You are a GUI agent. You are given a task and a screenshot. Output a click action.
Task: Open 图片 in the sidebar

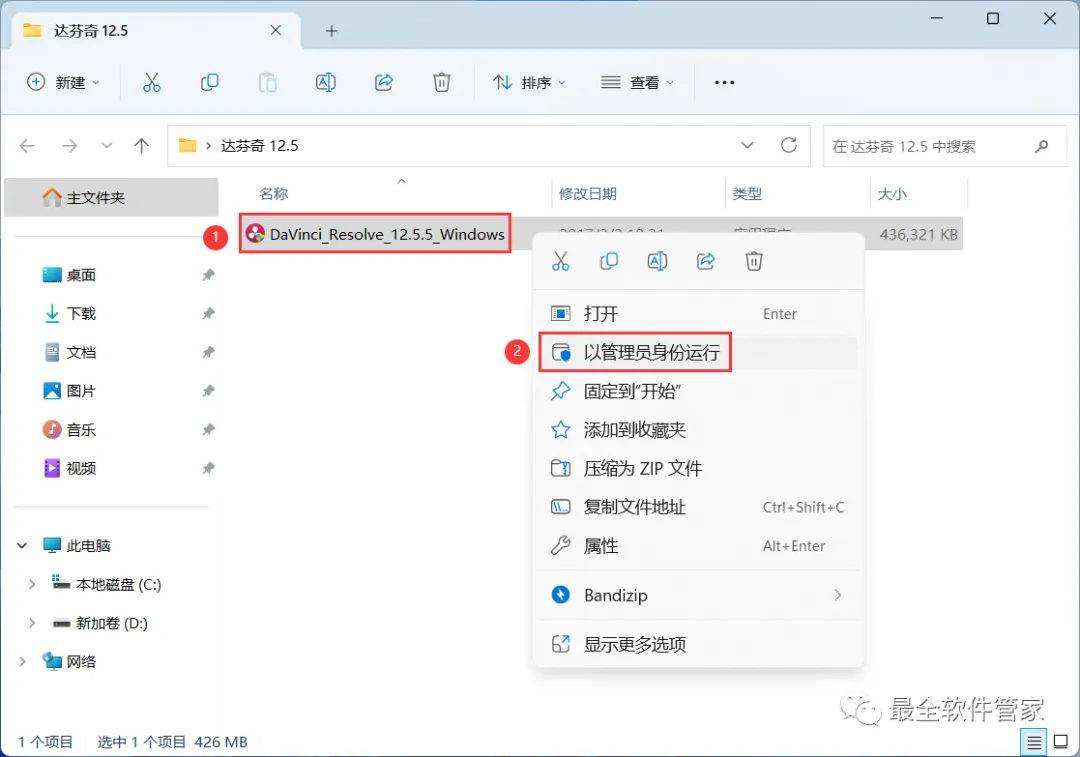81,391
